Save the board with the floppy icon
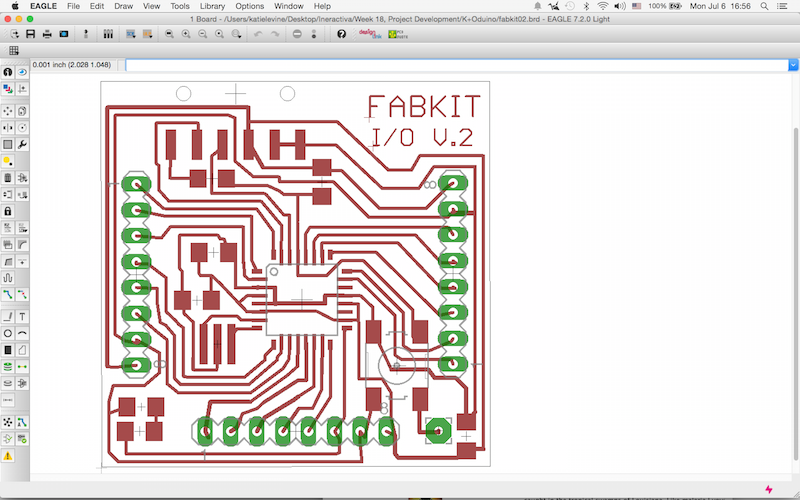800x500 pixels. (x=31, y=34)
